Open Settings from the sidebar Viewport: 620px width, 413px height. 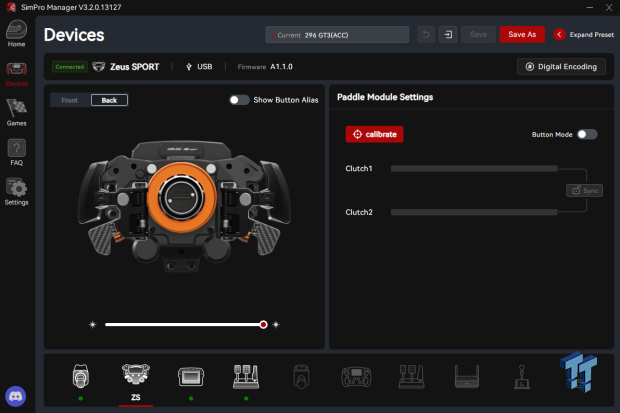tap(16, 192)
